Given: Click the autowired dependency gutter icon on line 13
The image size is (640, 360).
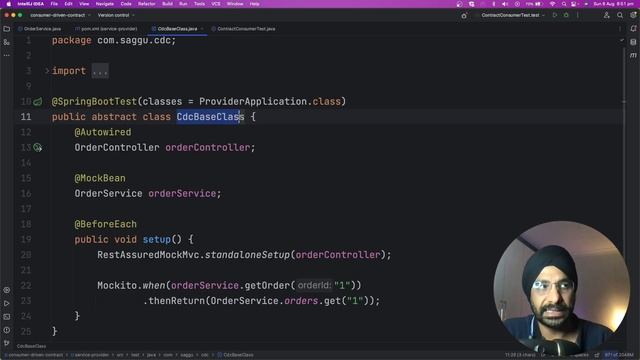Looking at the screenshot, I should pos(38,147).
